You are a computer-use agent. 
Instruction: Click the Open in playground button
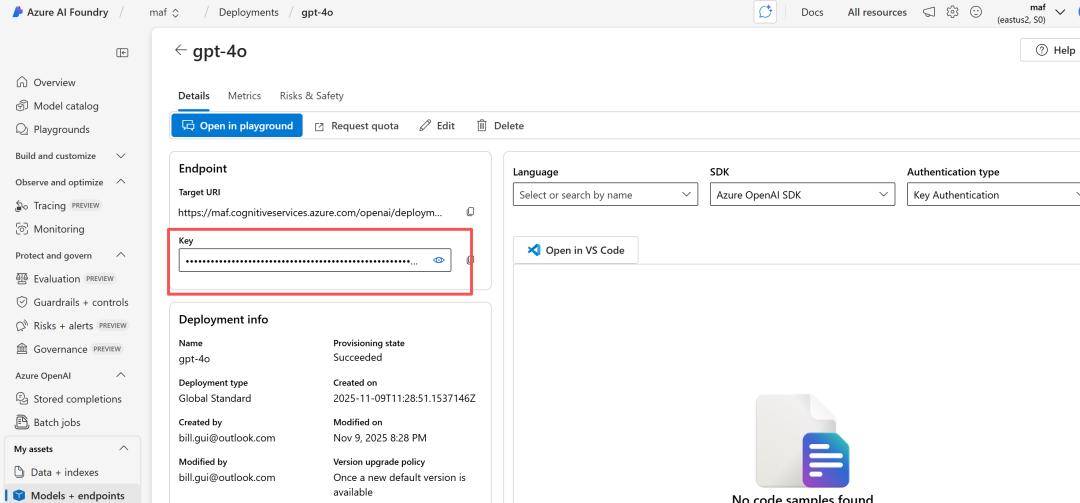(237, 125)
